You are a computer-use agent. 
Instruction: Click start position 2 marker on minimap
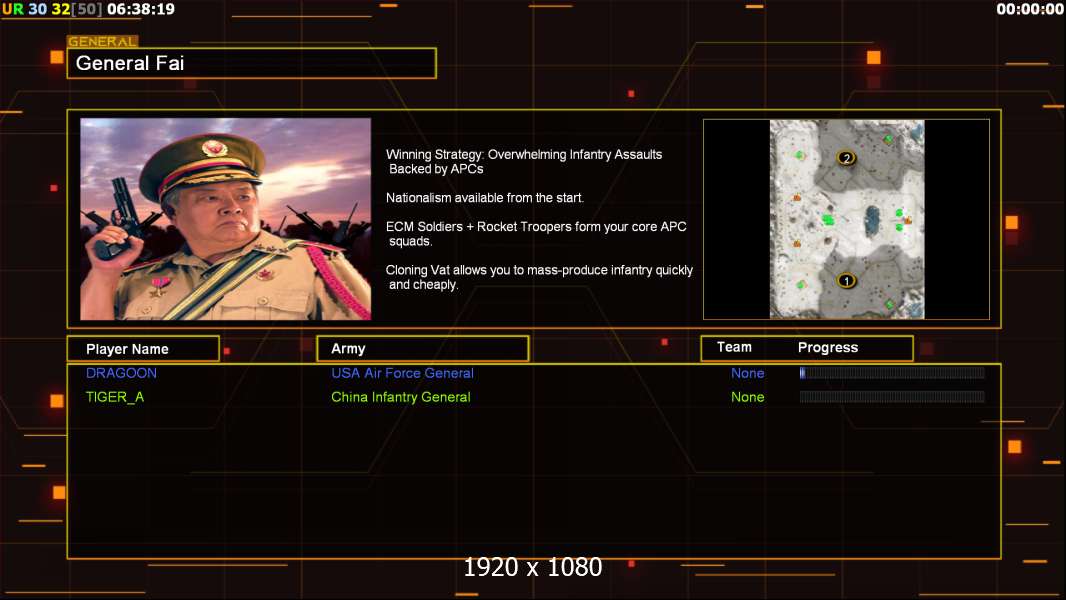click(x=846, y=158)
